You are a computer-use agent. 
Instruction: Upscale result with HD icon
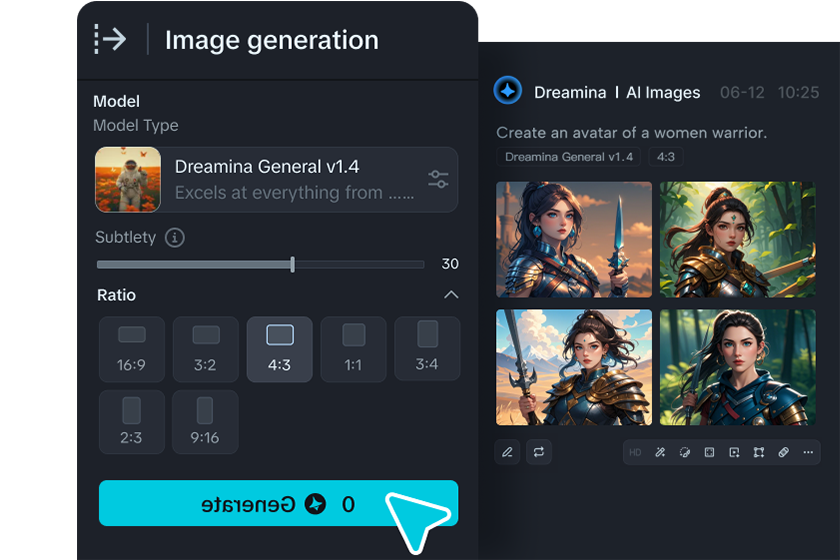click(x=635, y=453)
